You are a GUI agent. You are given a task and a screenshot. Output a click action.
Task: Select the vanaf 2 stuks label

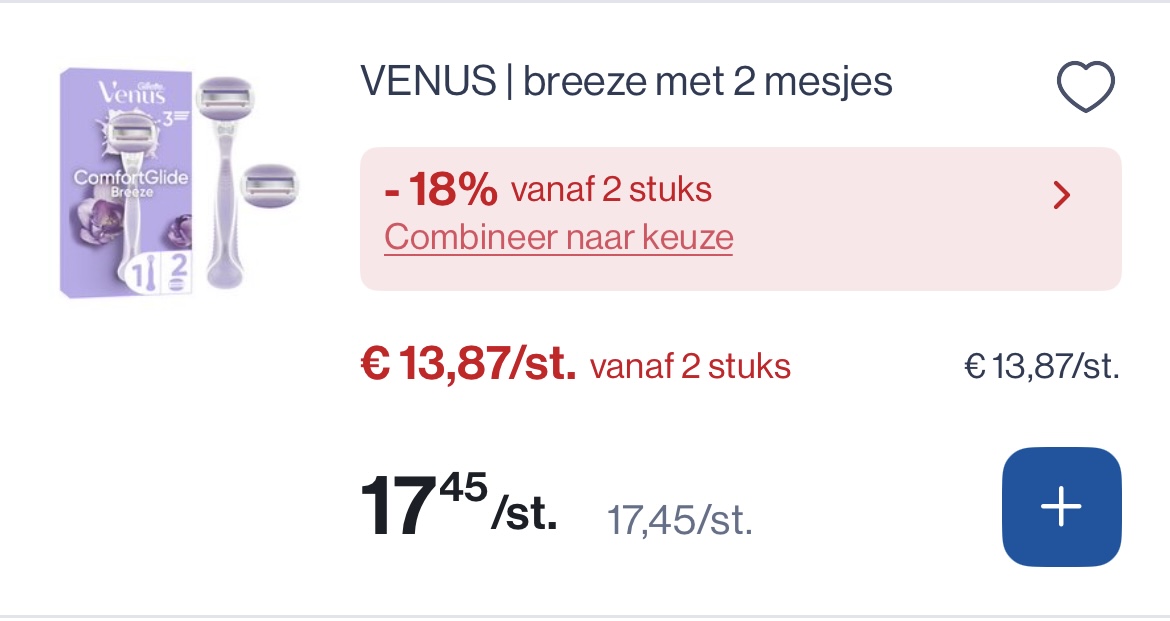pos(689,366)
